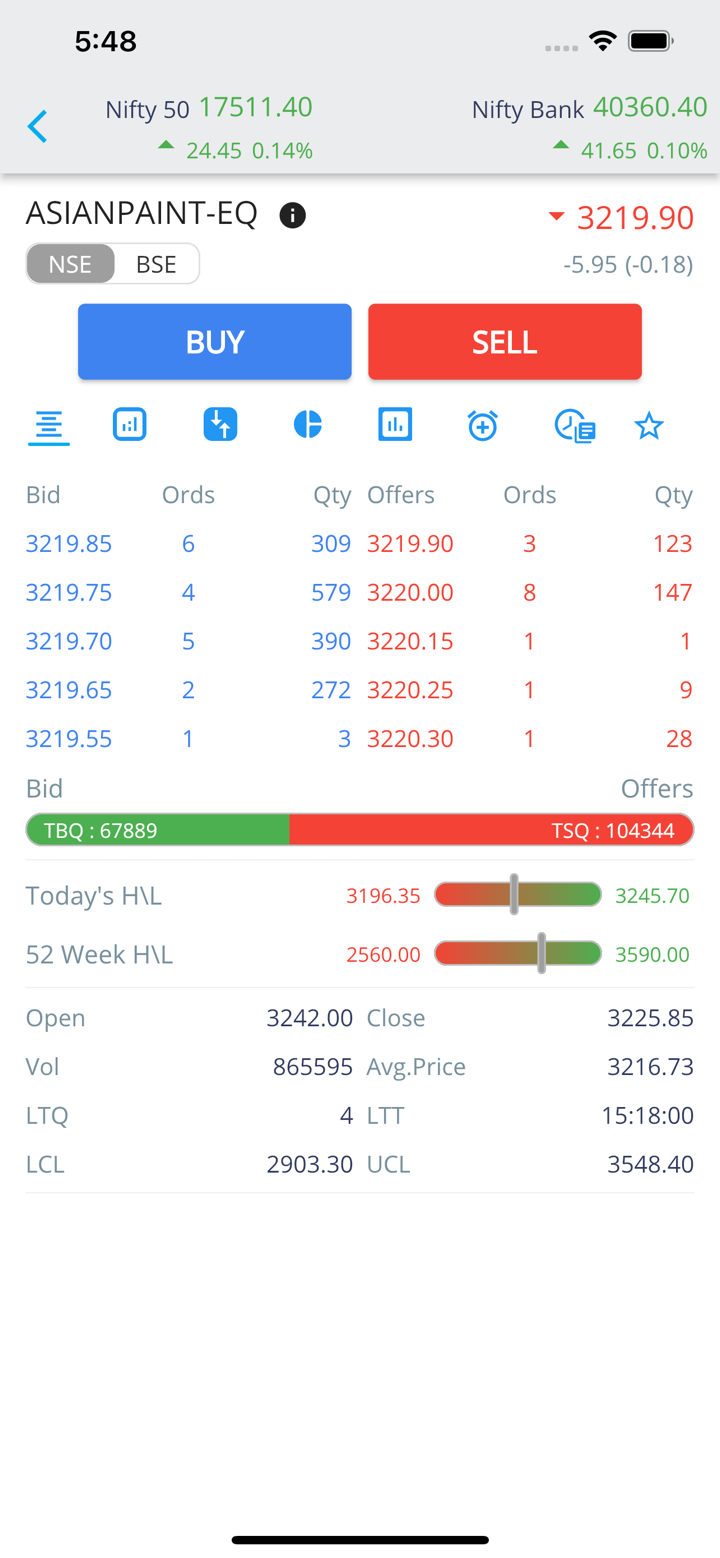Switch exchange to BSE
The height and width of the screenshot is (1558, 720).
tap(156, 264)
